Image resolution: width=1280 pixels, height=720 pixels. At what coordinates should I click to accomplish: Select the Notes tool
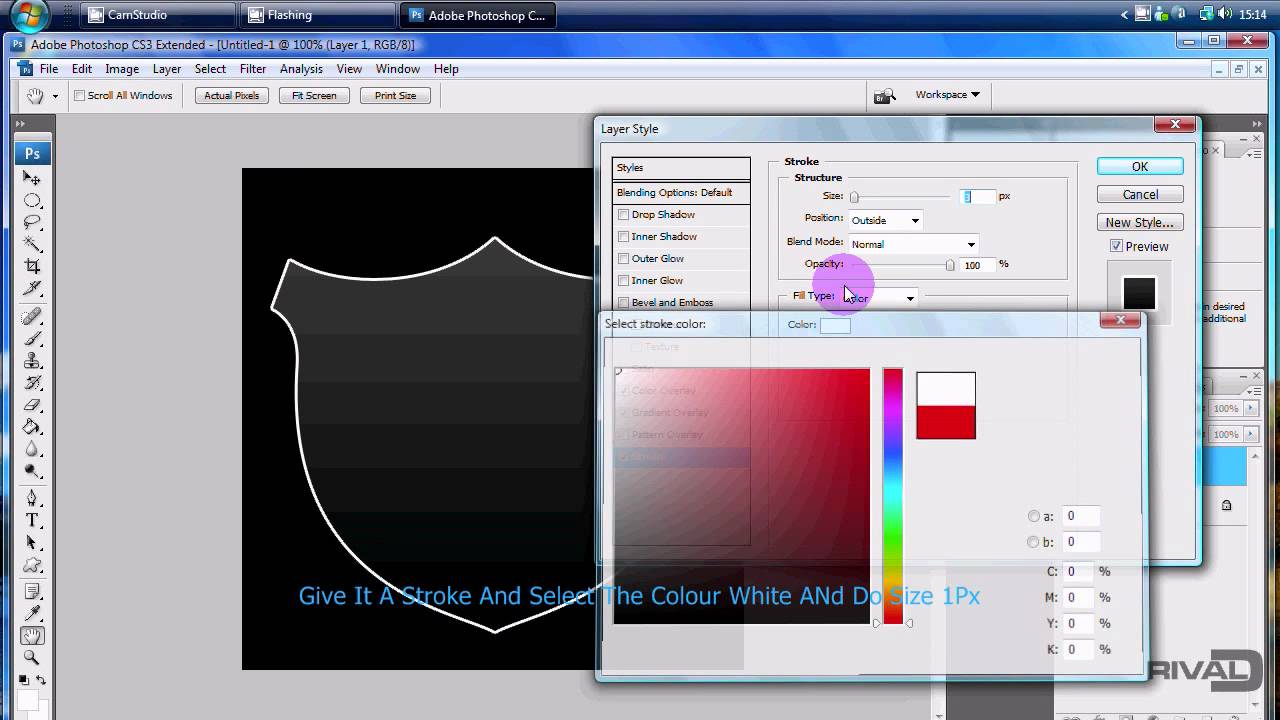coord(32,591)
